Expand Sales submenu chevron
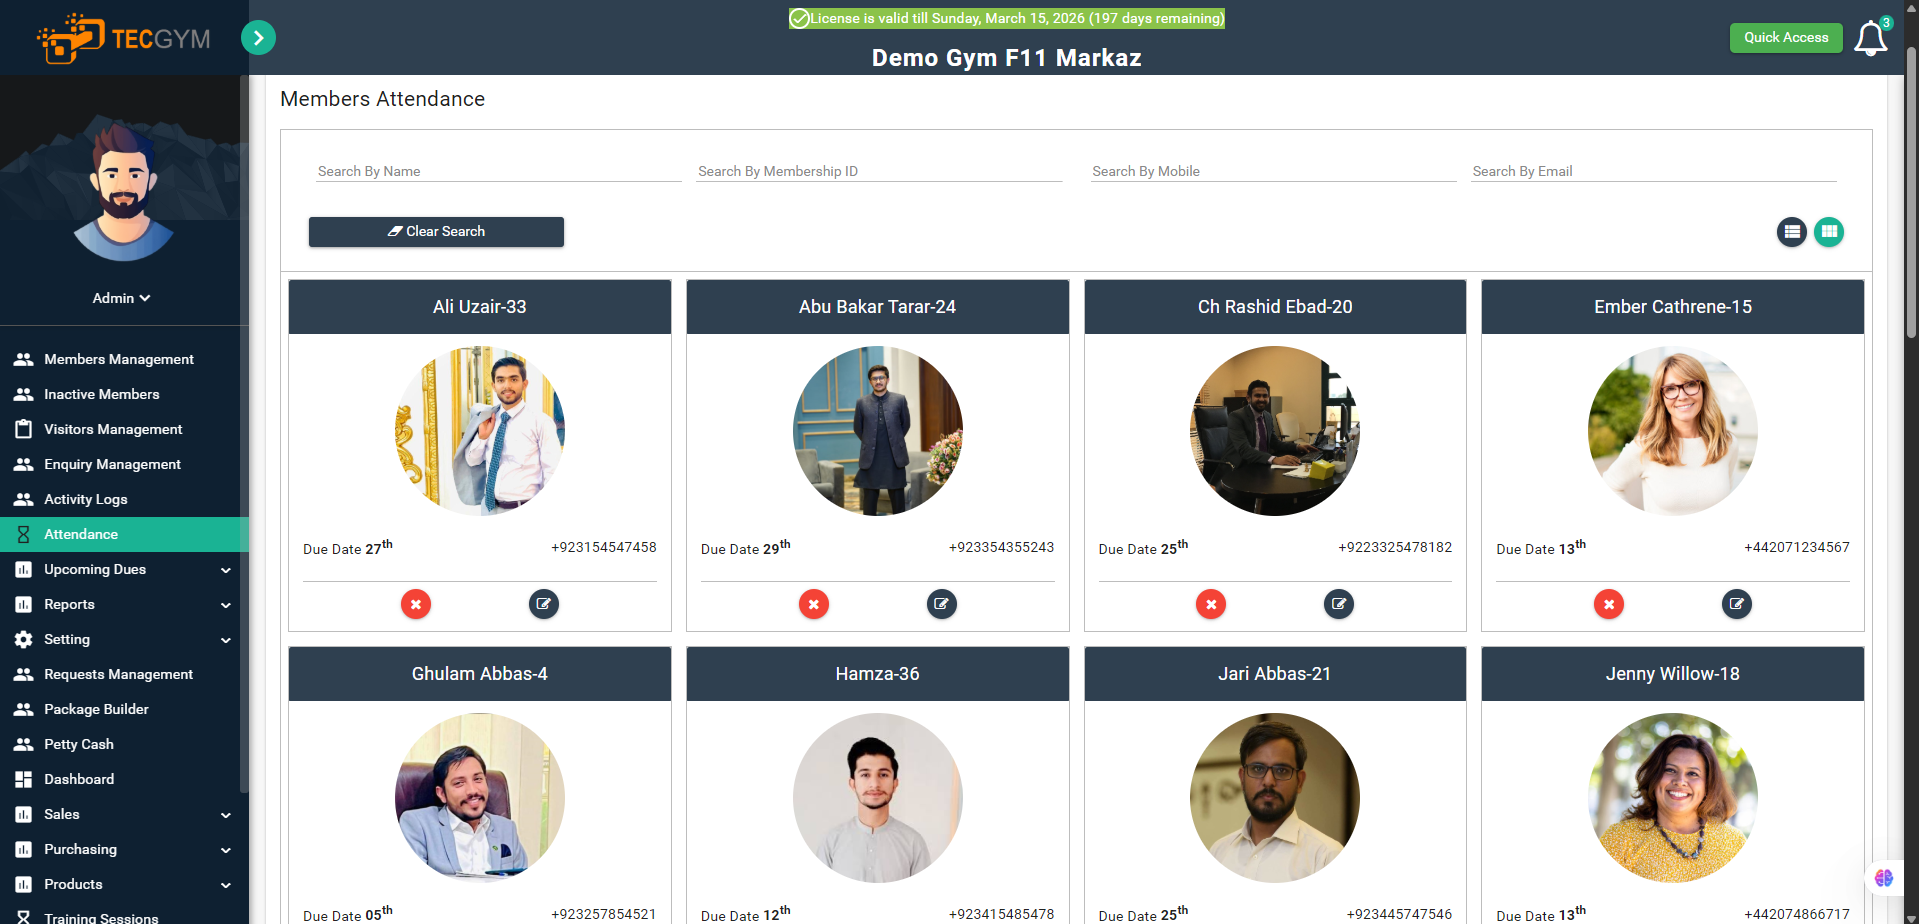The height and width of the screenshot is (924, 1919). pyautogui.click(x=226, y=815)
